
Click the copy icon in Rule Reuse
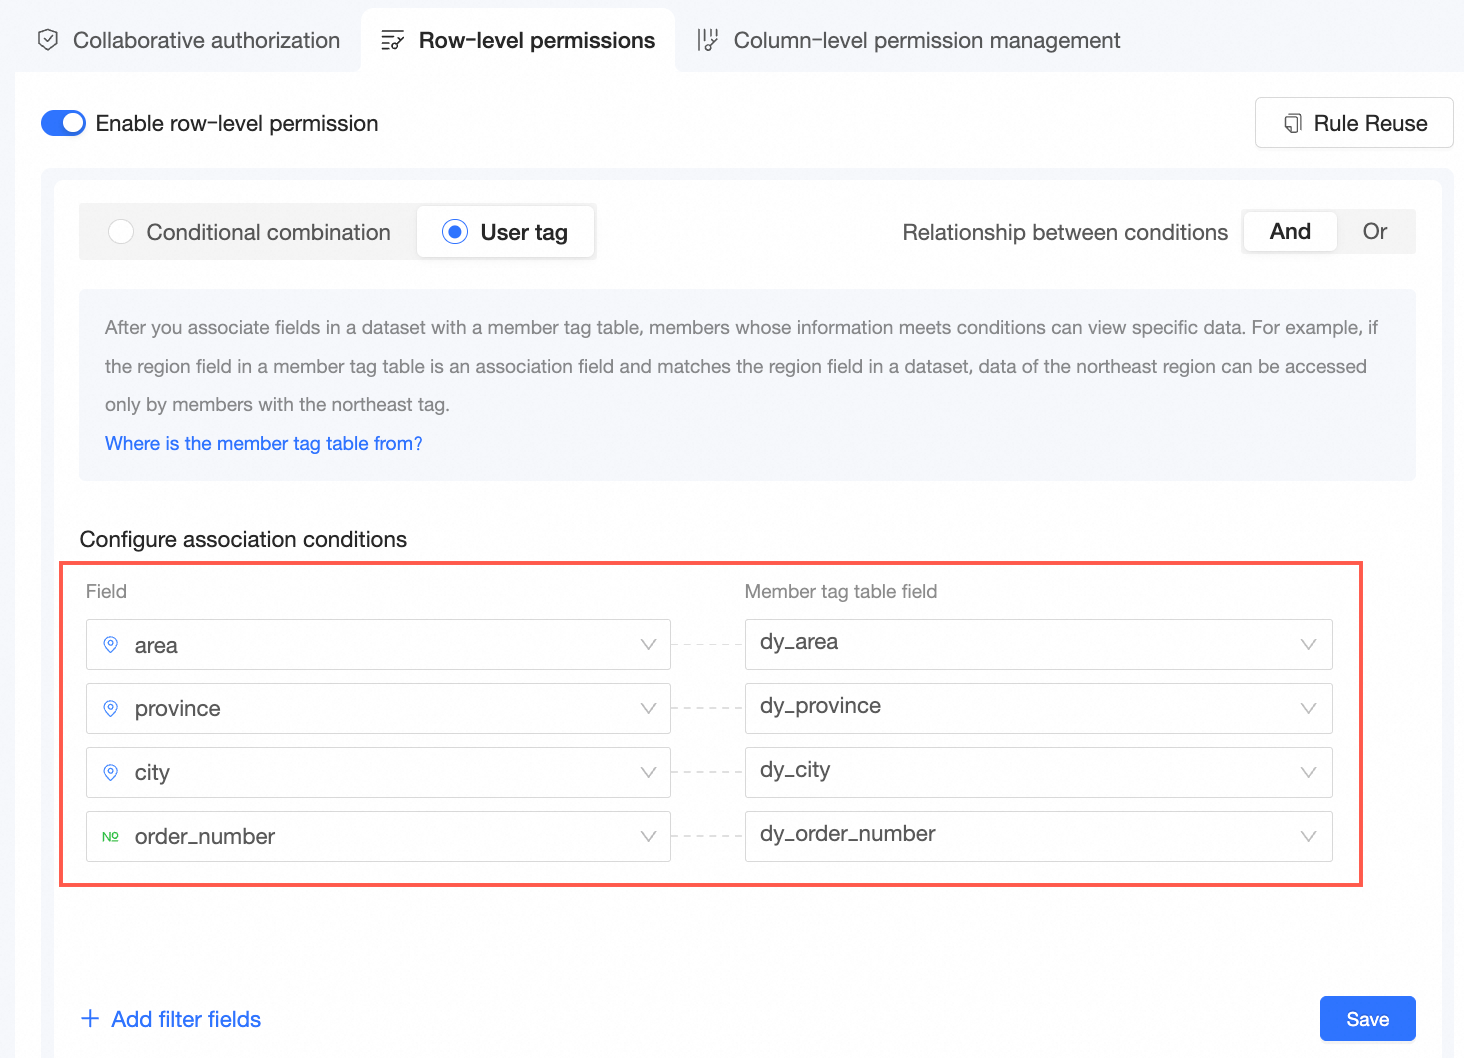coord(1293,123)
